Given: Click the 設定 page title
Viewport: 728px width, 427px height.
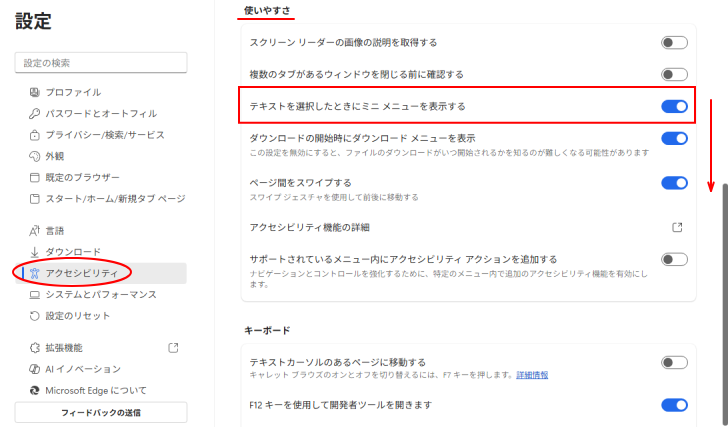Looking at the screenshot, I should point(33,21).
